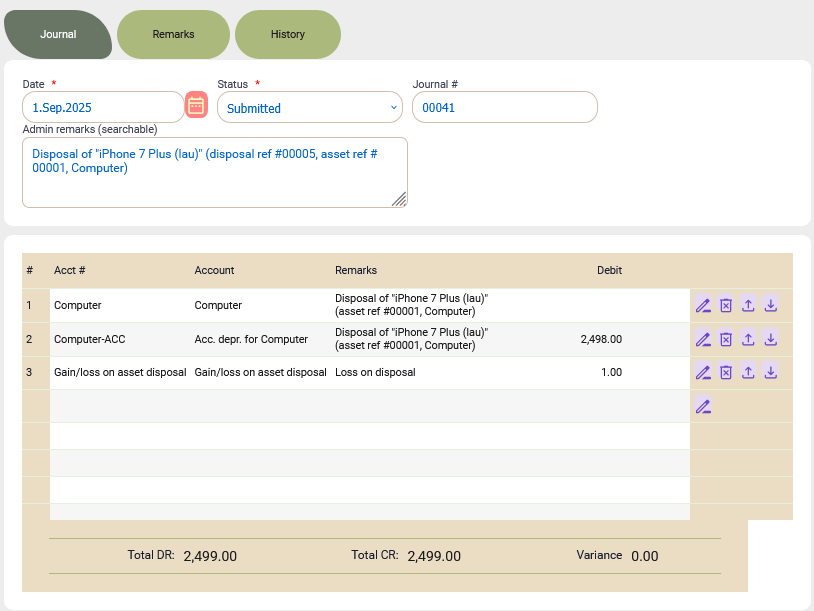Edit the Gain/loss on asset disposal line
This screenshot has width=814, height=611.
pos(703,372)
